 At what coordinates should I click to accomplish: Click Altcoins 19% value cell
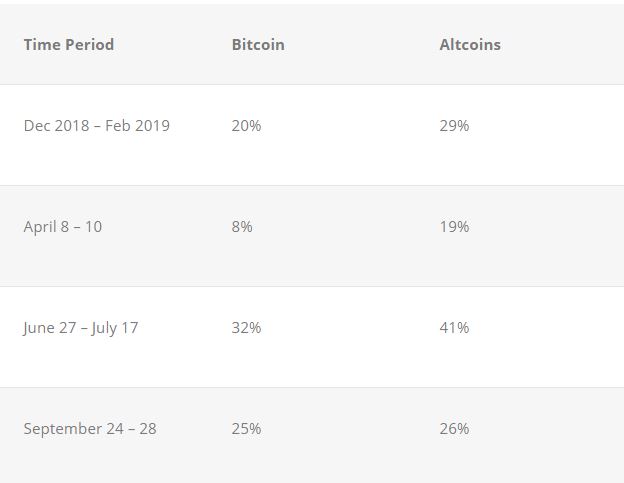[454, 227]
